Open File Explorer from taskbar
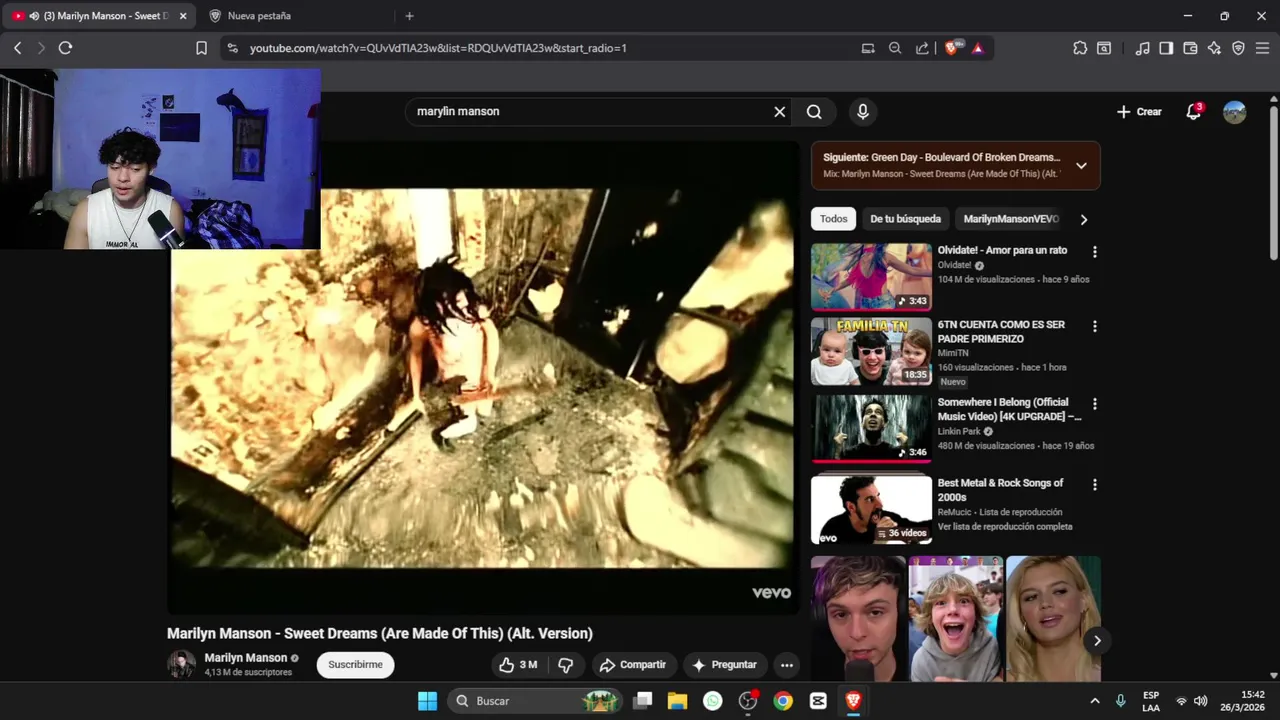Image resolution: width=1280 pixels, height=720 pixels. pyautogui.click(x=677, y=701)
